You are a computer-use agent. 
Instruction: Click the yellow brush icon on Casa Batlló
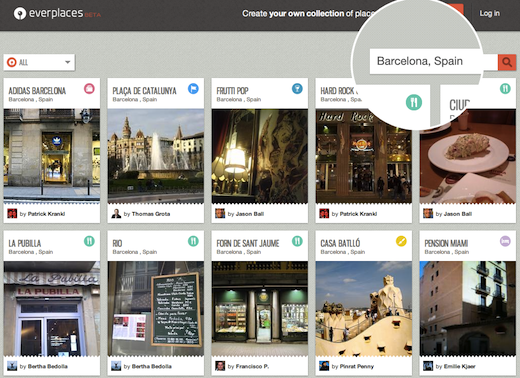[x=401, y=241]
